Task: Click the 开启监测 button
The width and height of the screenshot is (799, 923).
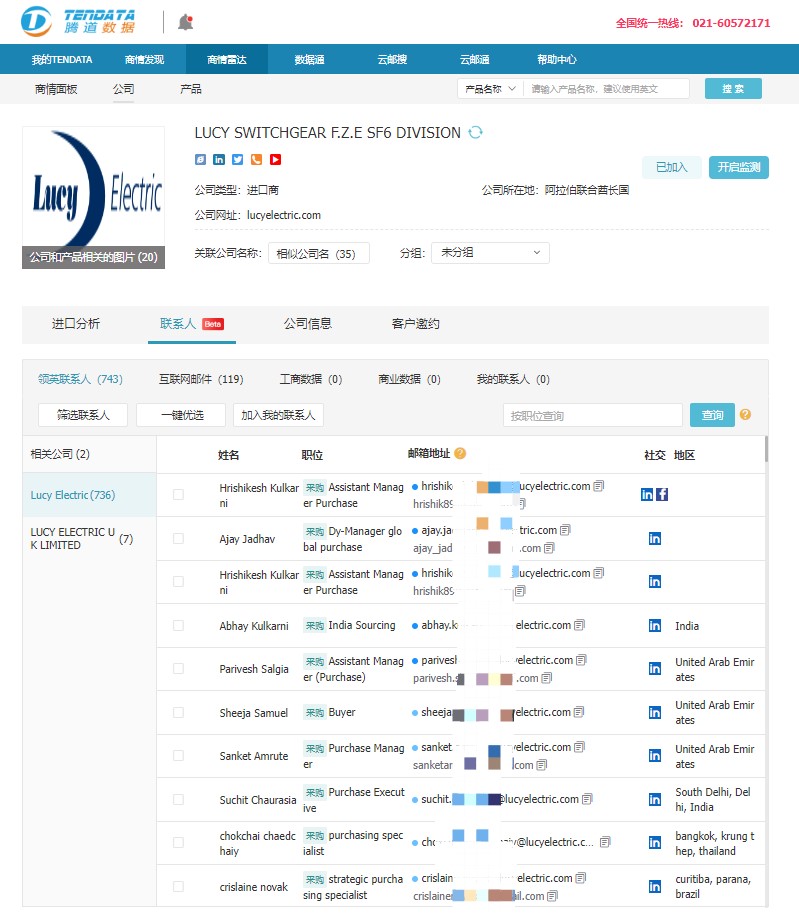Action: pos(738,167)
